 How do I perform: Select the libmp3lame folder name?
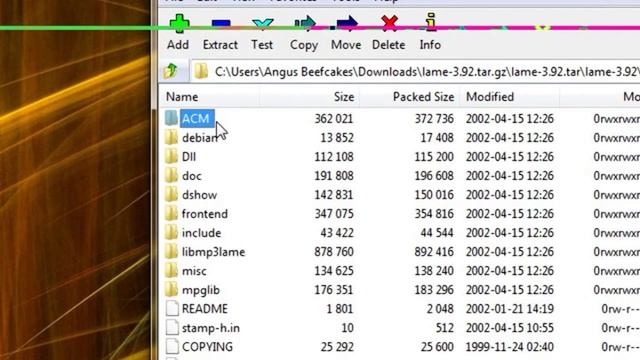[x=213, y=252]
